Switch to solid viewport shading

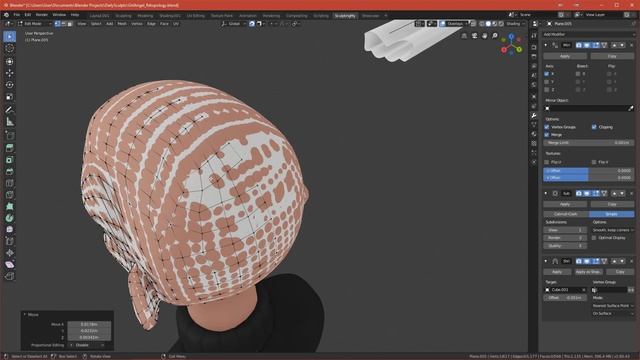(488, 24)
